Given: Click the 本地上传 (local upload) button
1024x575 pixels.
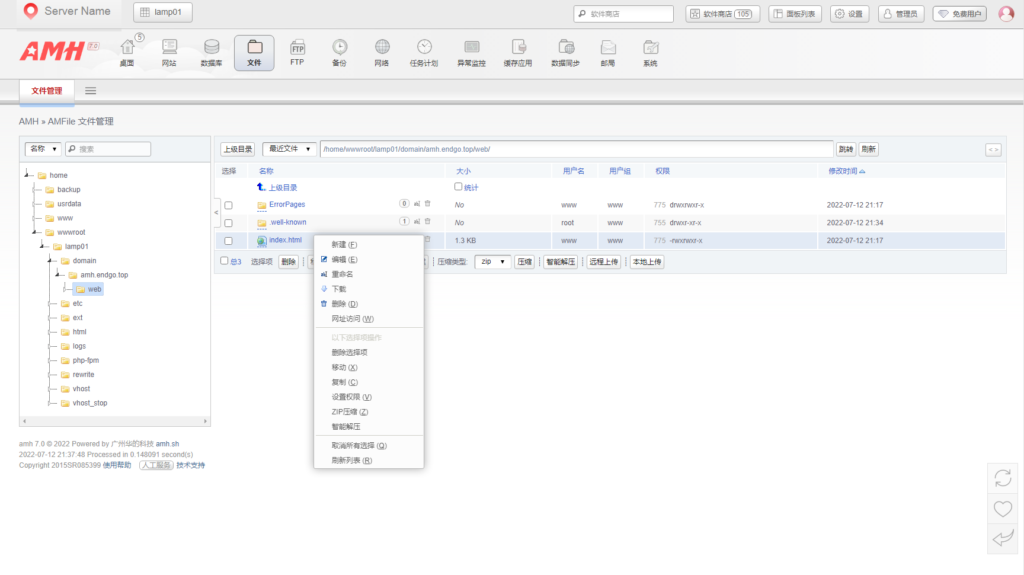Looking at the screenshot, I should [x=647, y=261].
